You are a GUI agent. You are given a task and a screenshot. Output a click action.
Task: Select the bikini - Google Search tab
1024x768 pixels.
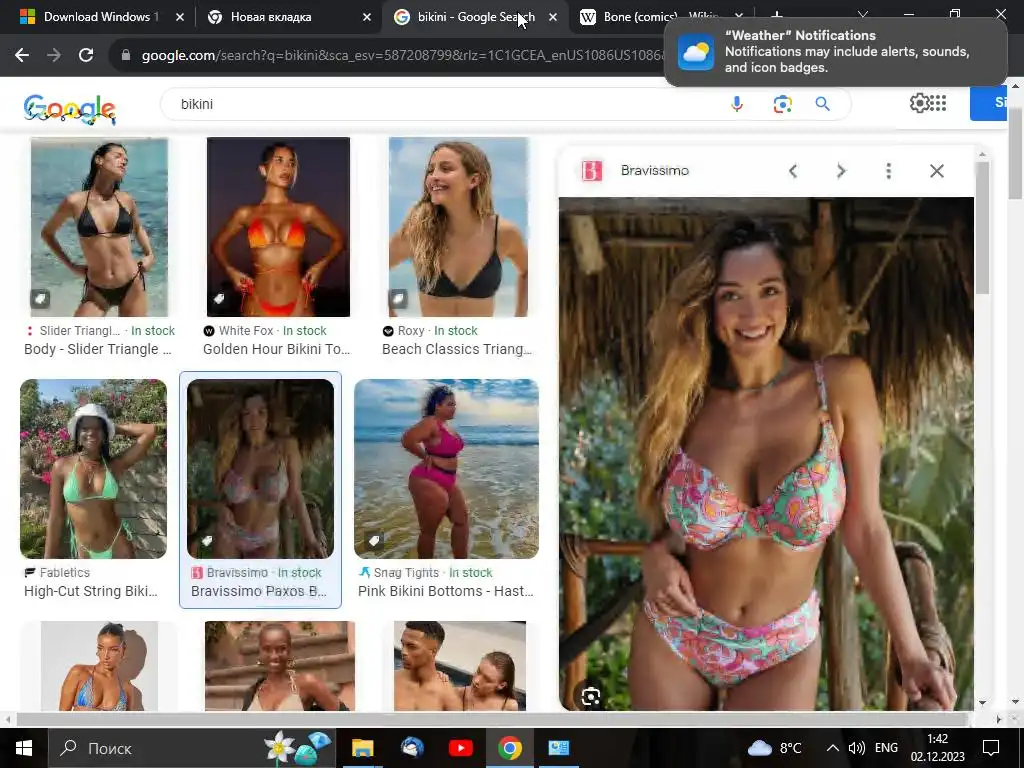pyautogui.click(x=476, y=17)
